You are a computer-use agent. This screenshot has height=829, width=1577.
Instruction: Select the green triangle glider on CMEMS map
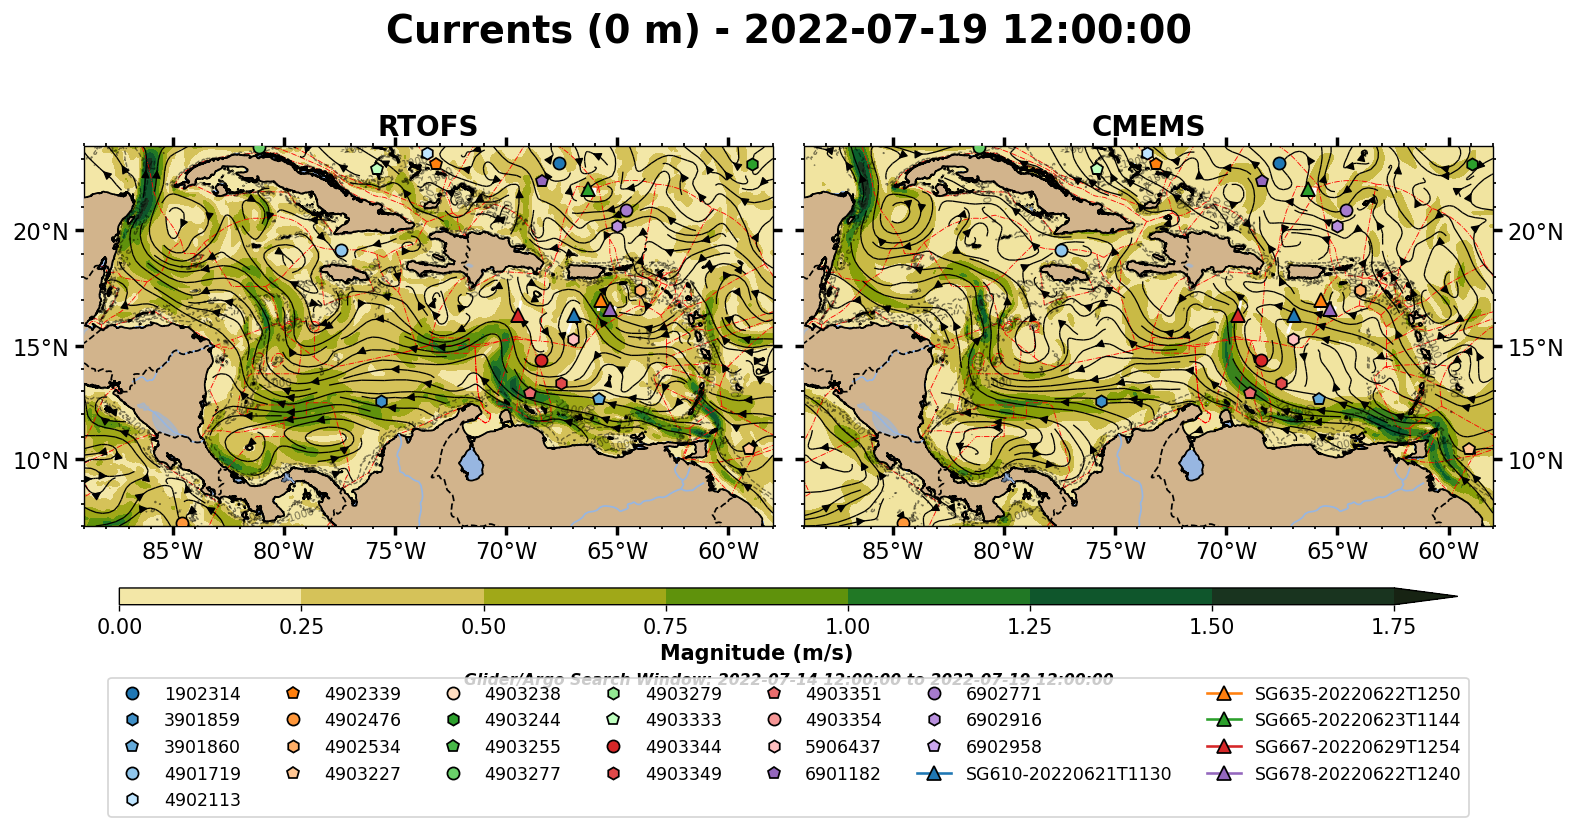1307,189
